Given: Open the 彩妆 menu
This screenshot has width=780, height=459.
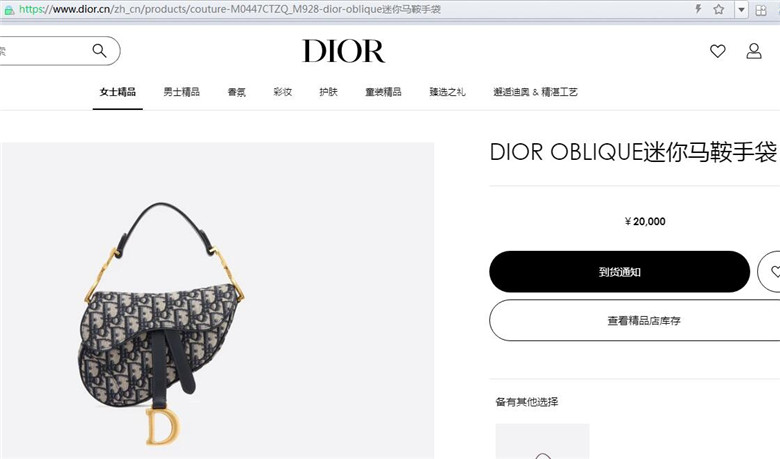Looking at the screenshot, I should click(283, 92).
